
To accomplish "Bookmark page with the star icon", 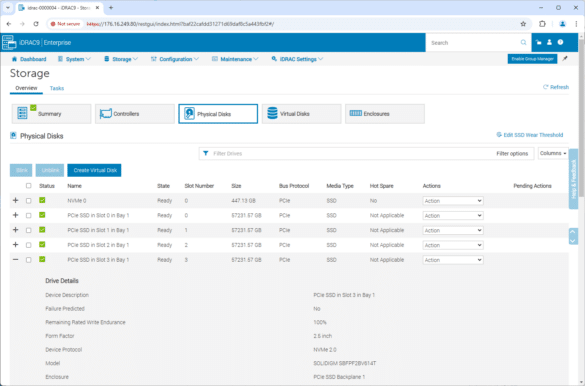I will coord(523,24).
